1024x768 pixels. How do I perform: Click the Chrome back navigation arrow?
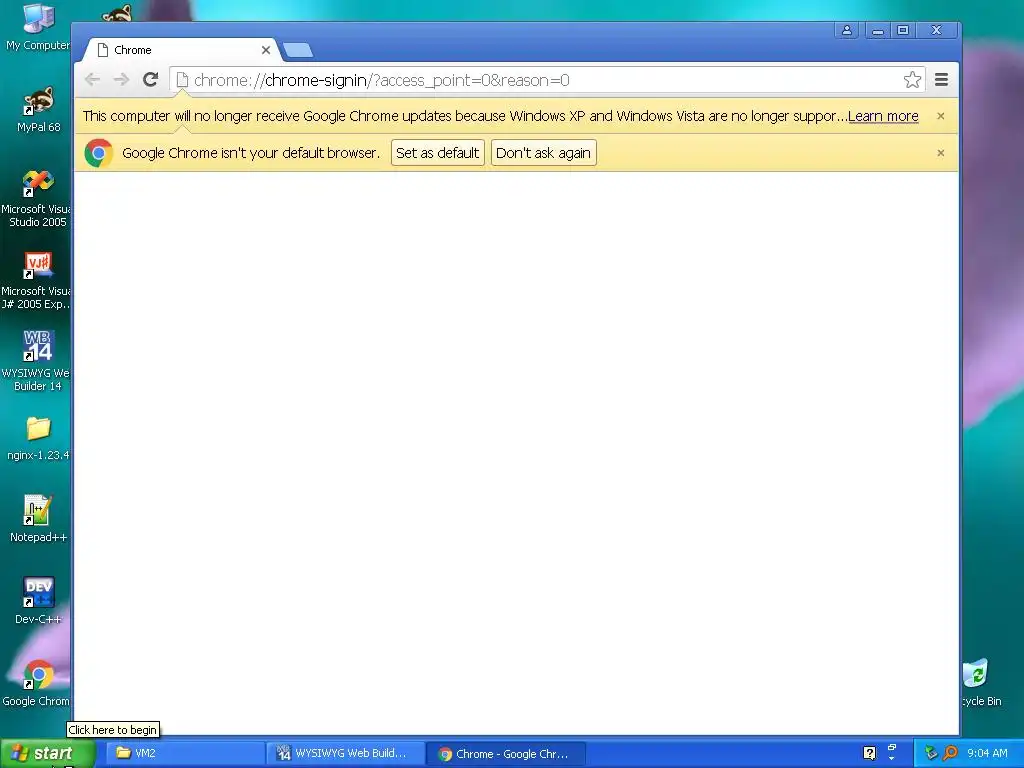(93, 80)
